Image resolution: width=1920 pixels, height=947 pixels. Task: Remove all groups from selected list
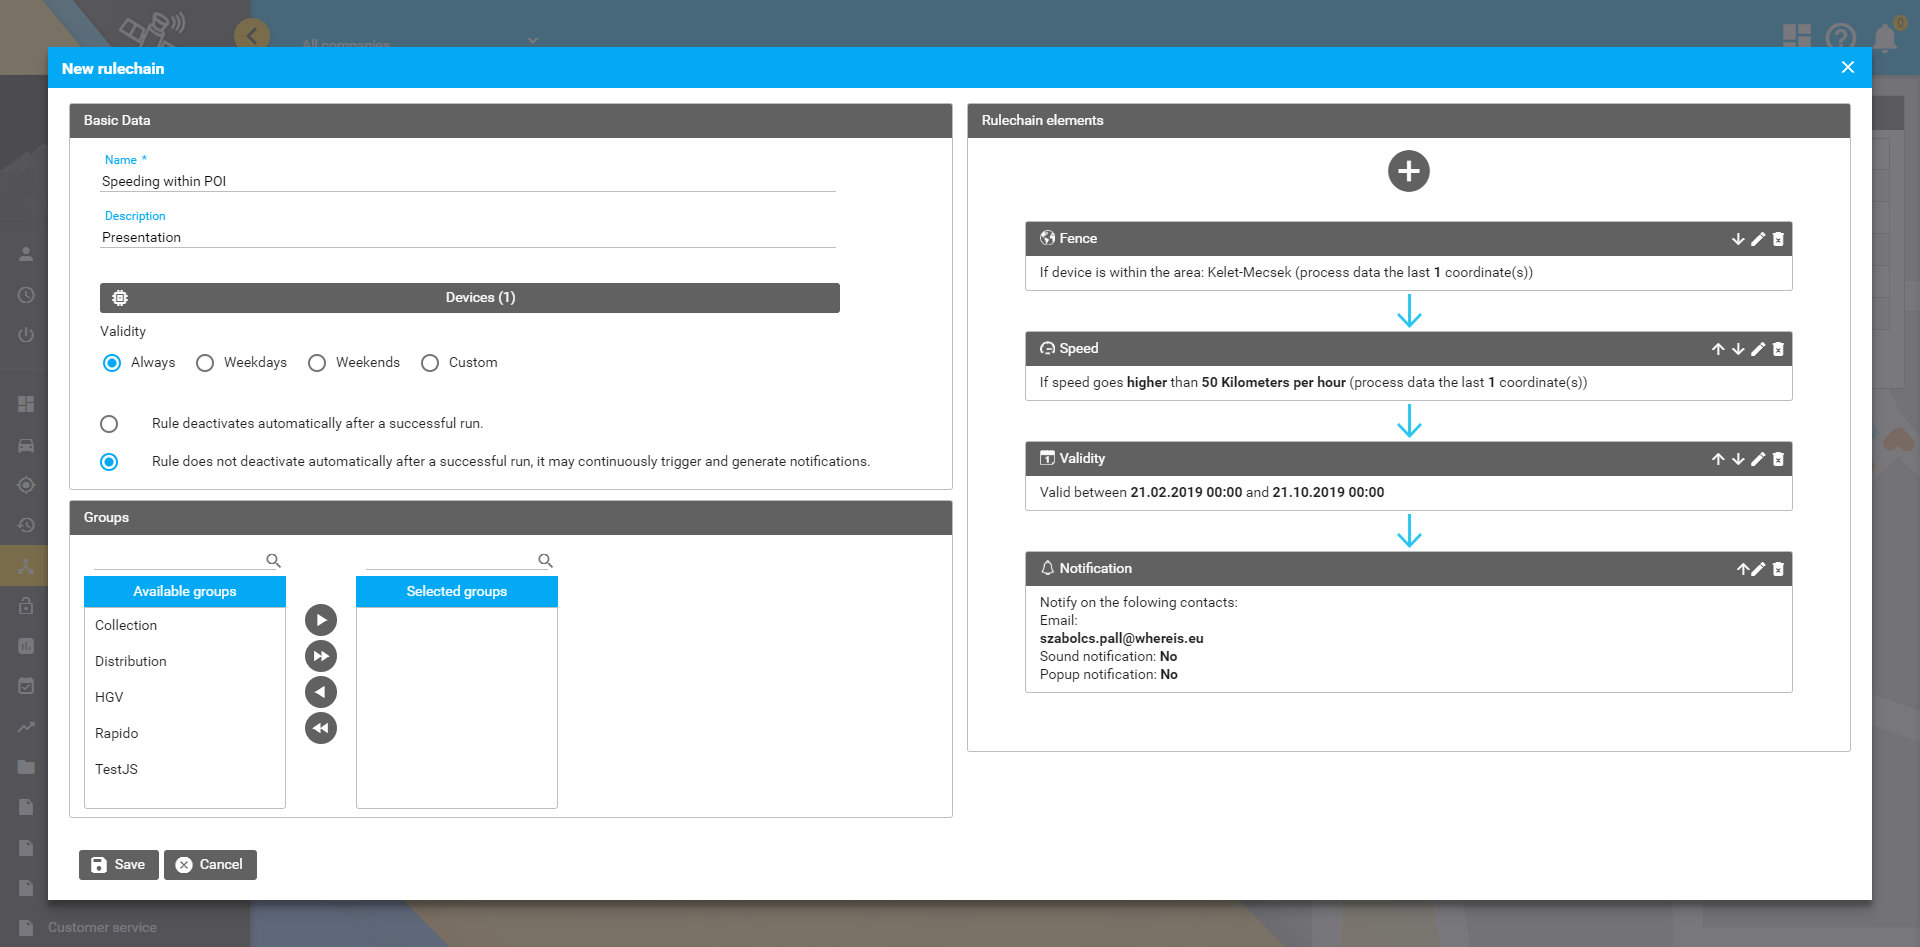tap(321, 728)
